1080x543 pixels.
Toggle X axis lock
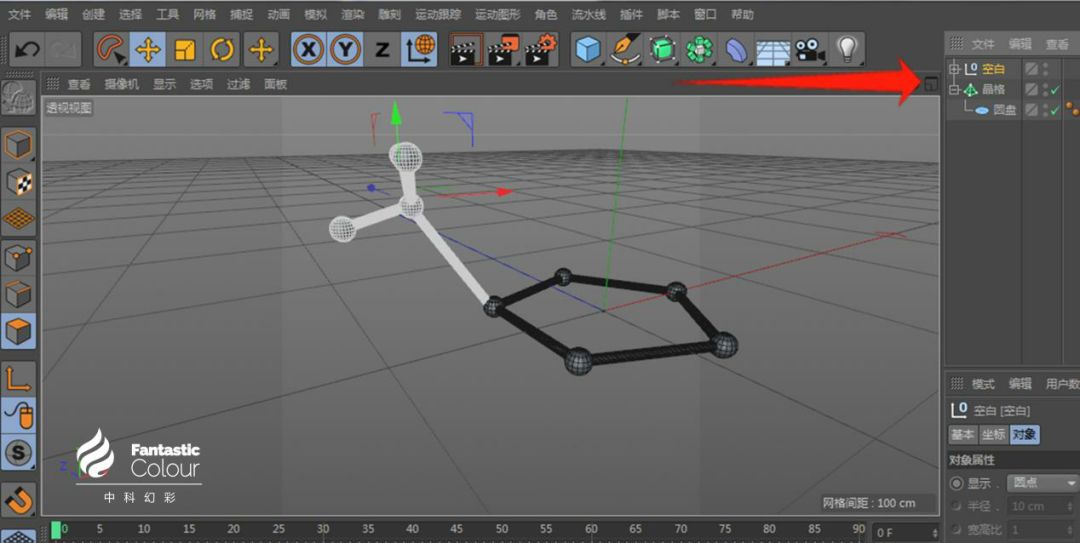[309, 50]
